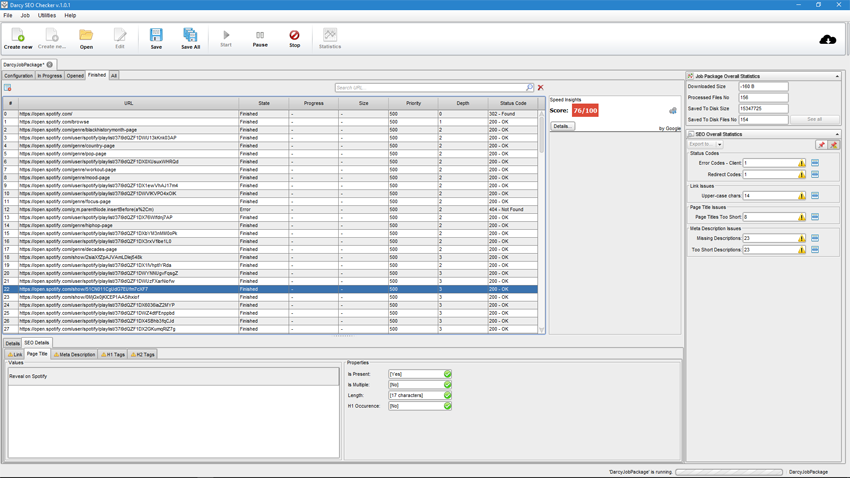Show list for Error Codes - Client
850x478 pixels.
(x=815, y=163)
